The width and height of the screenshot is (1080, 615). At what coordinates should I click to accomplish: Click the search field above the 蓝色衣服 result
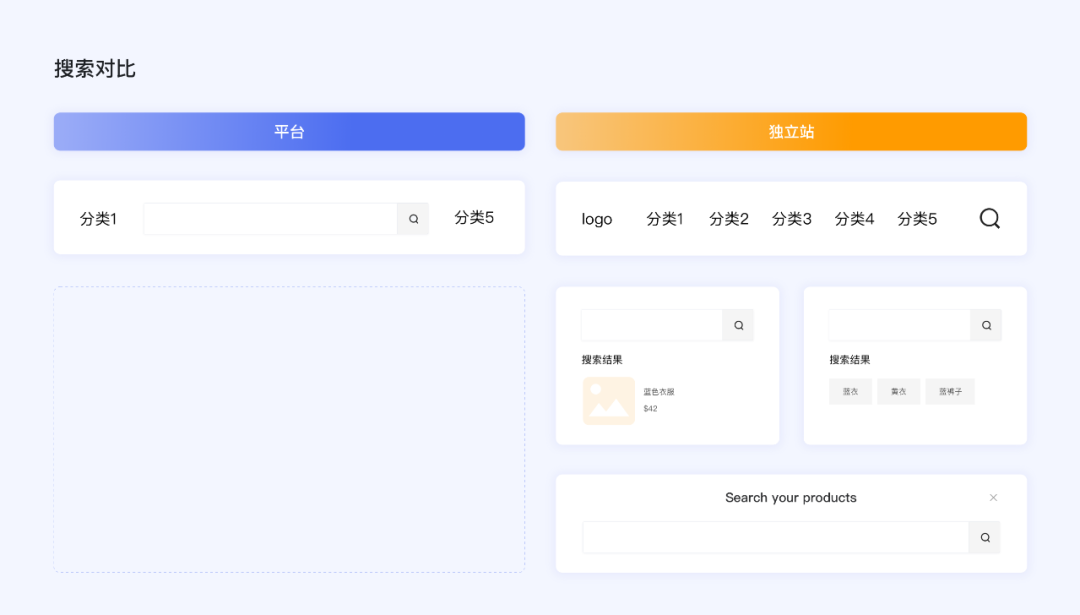652,325
